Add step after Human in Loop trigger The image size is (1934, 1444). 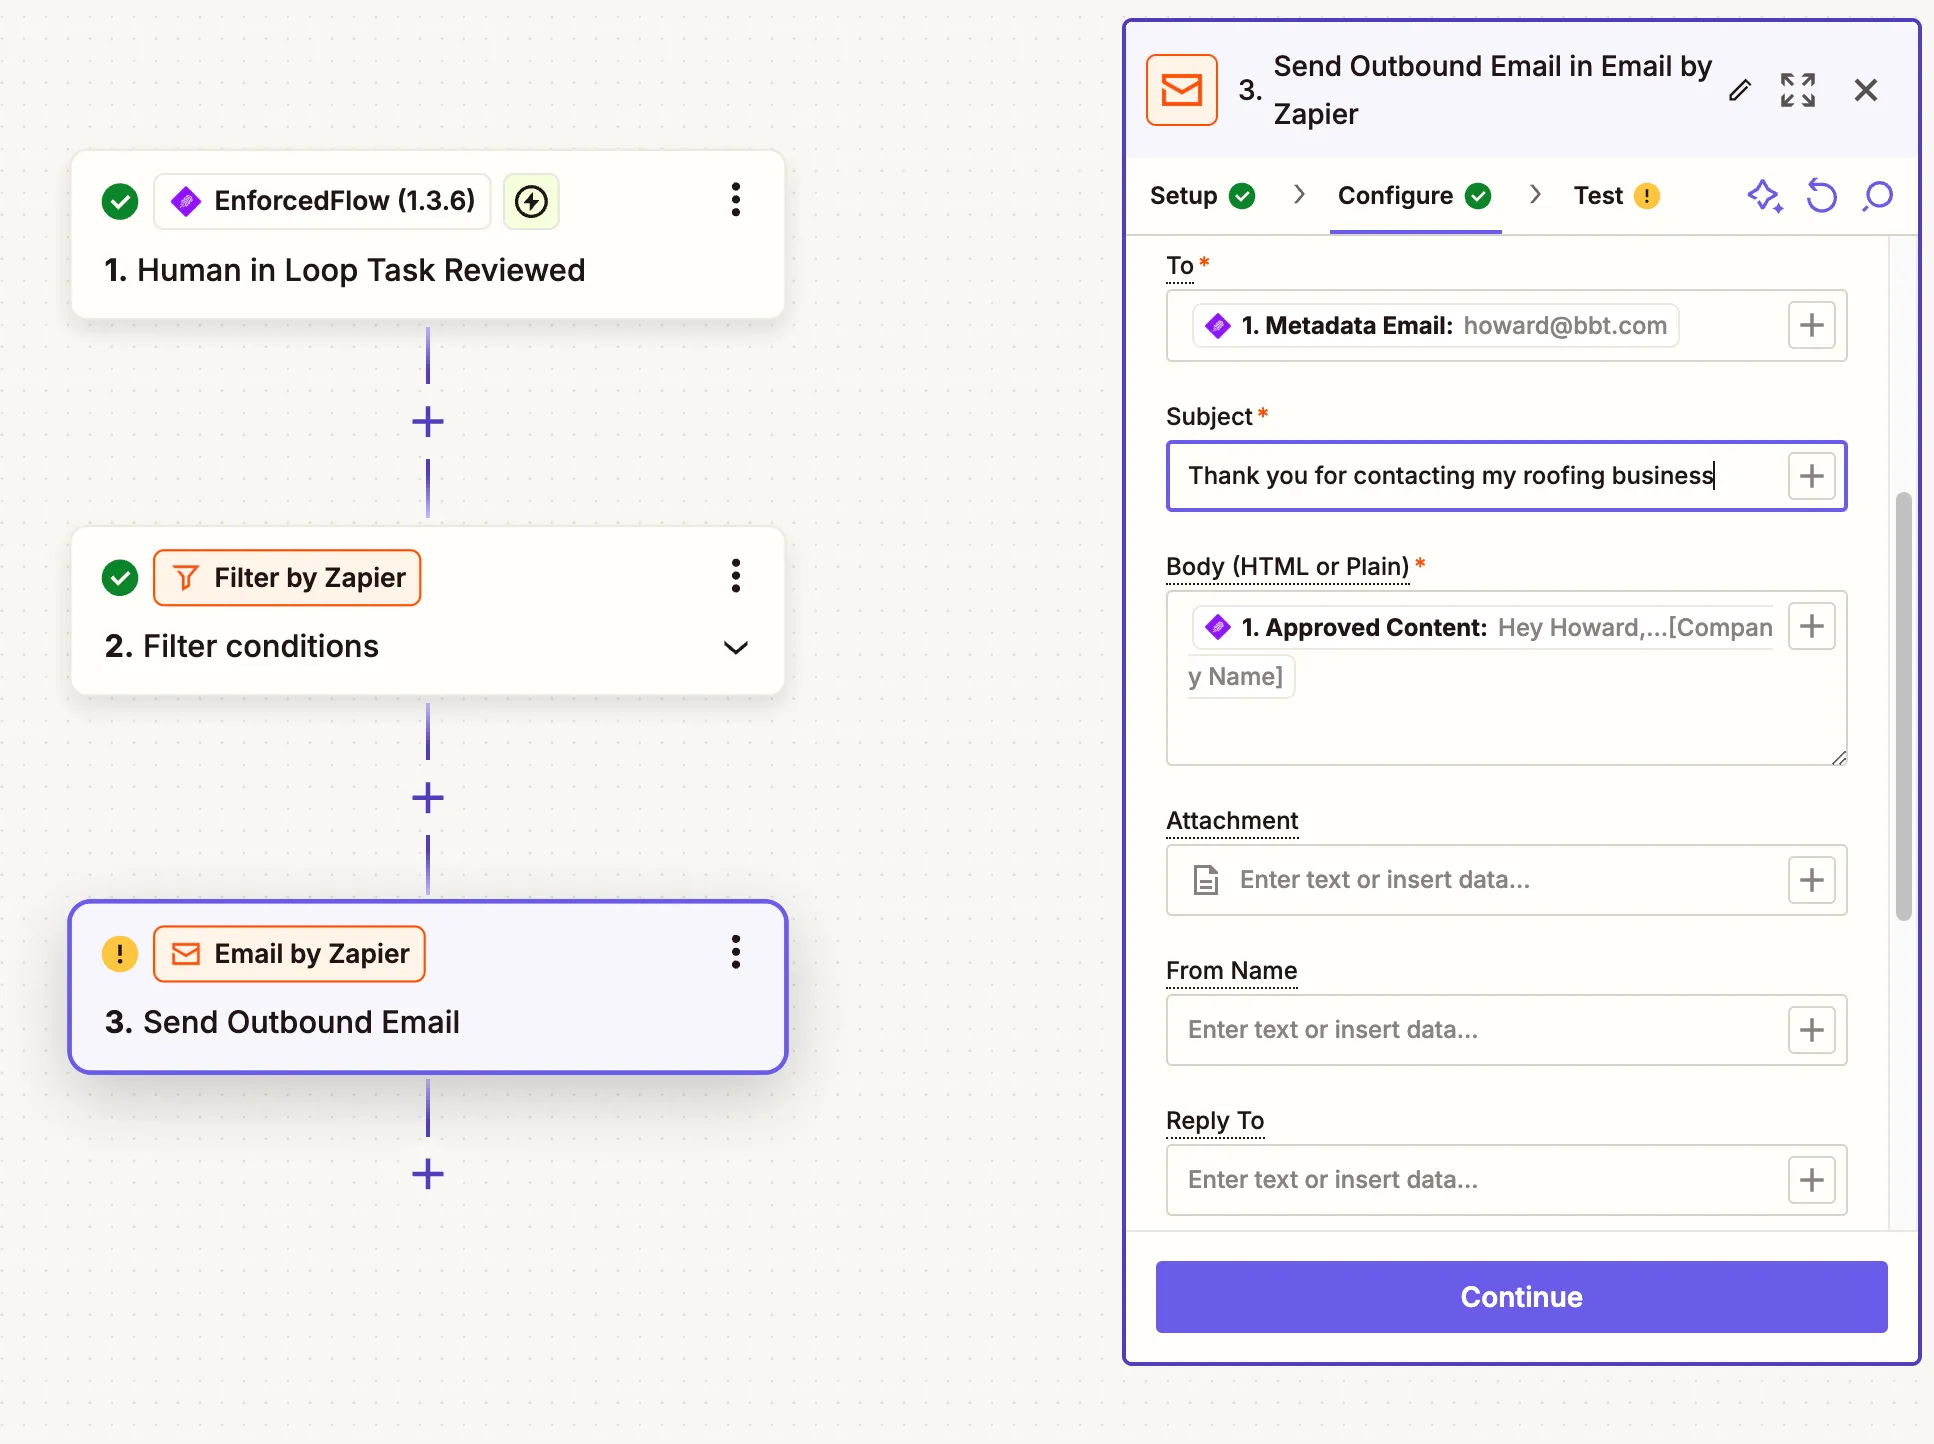pos(428,422)
